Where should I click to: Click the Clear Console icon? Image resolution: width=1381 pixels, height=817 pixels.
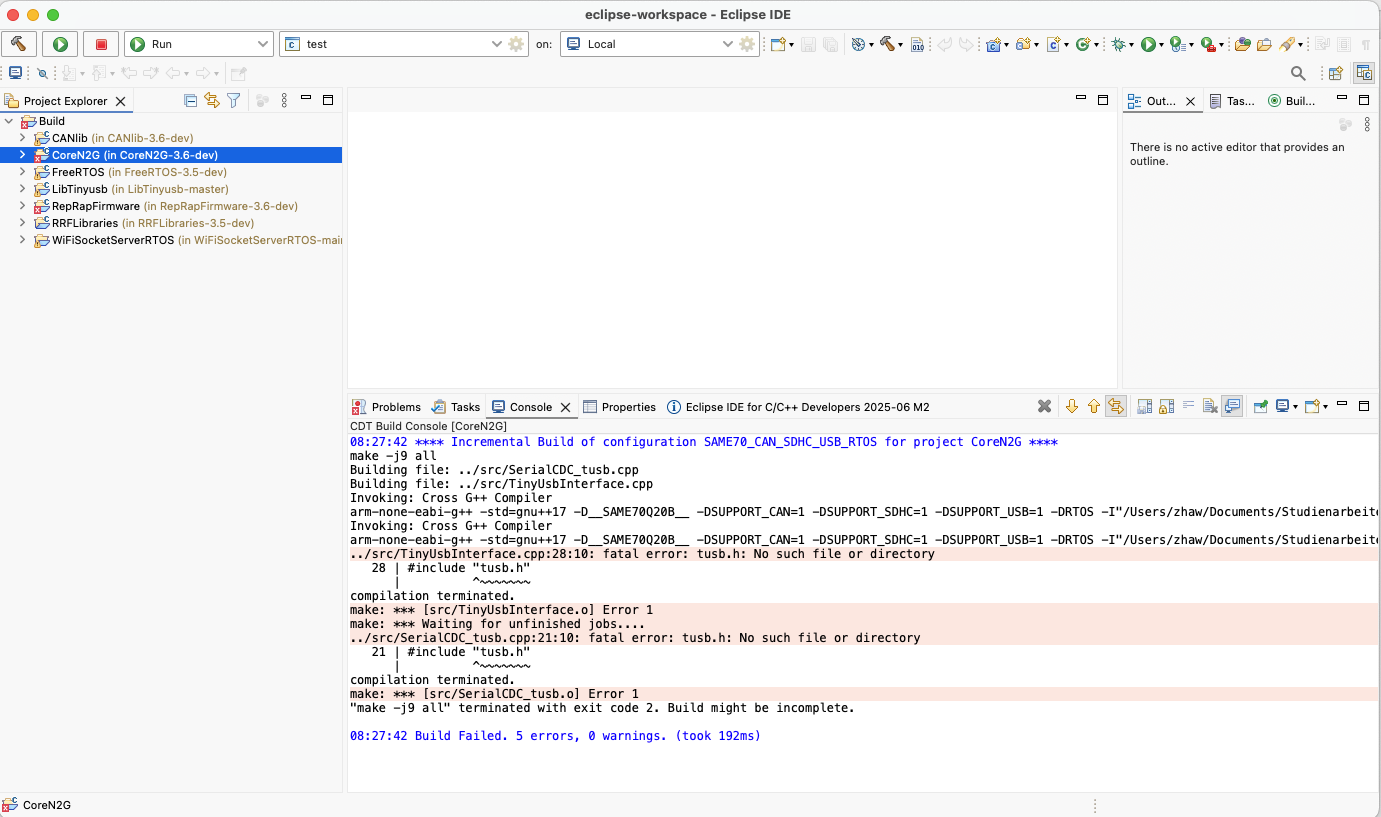click(1210, 406)
